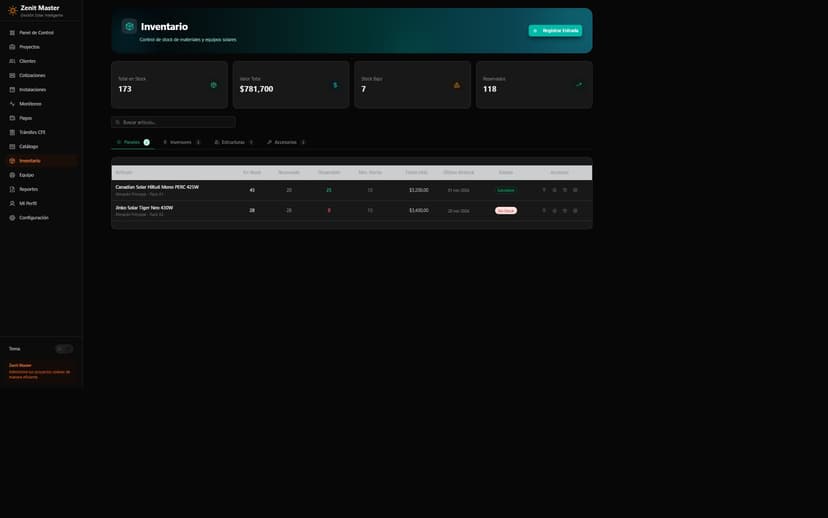Click the Configuración gear icon

[12, 217]
